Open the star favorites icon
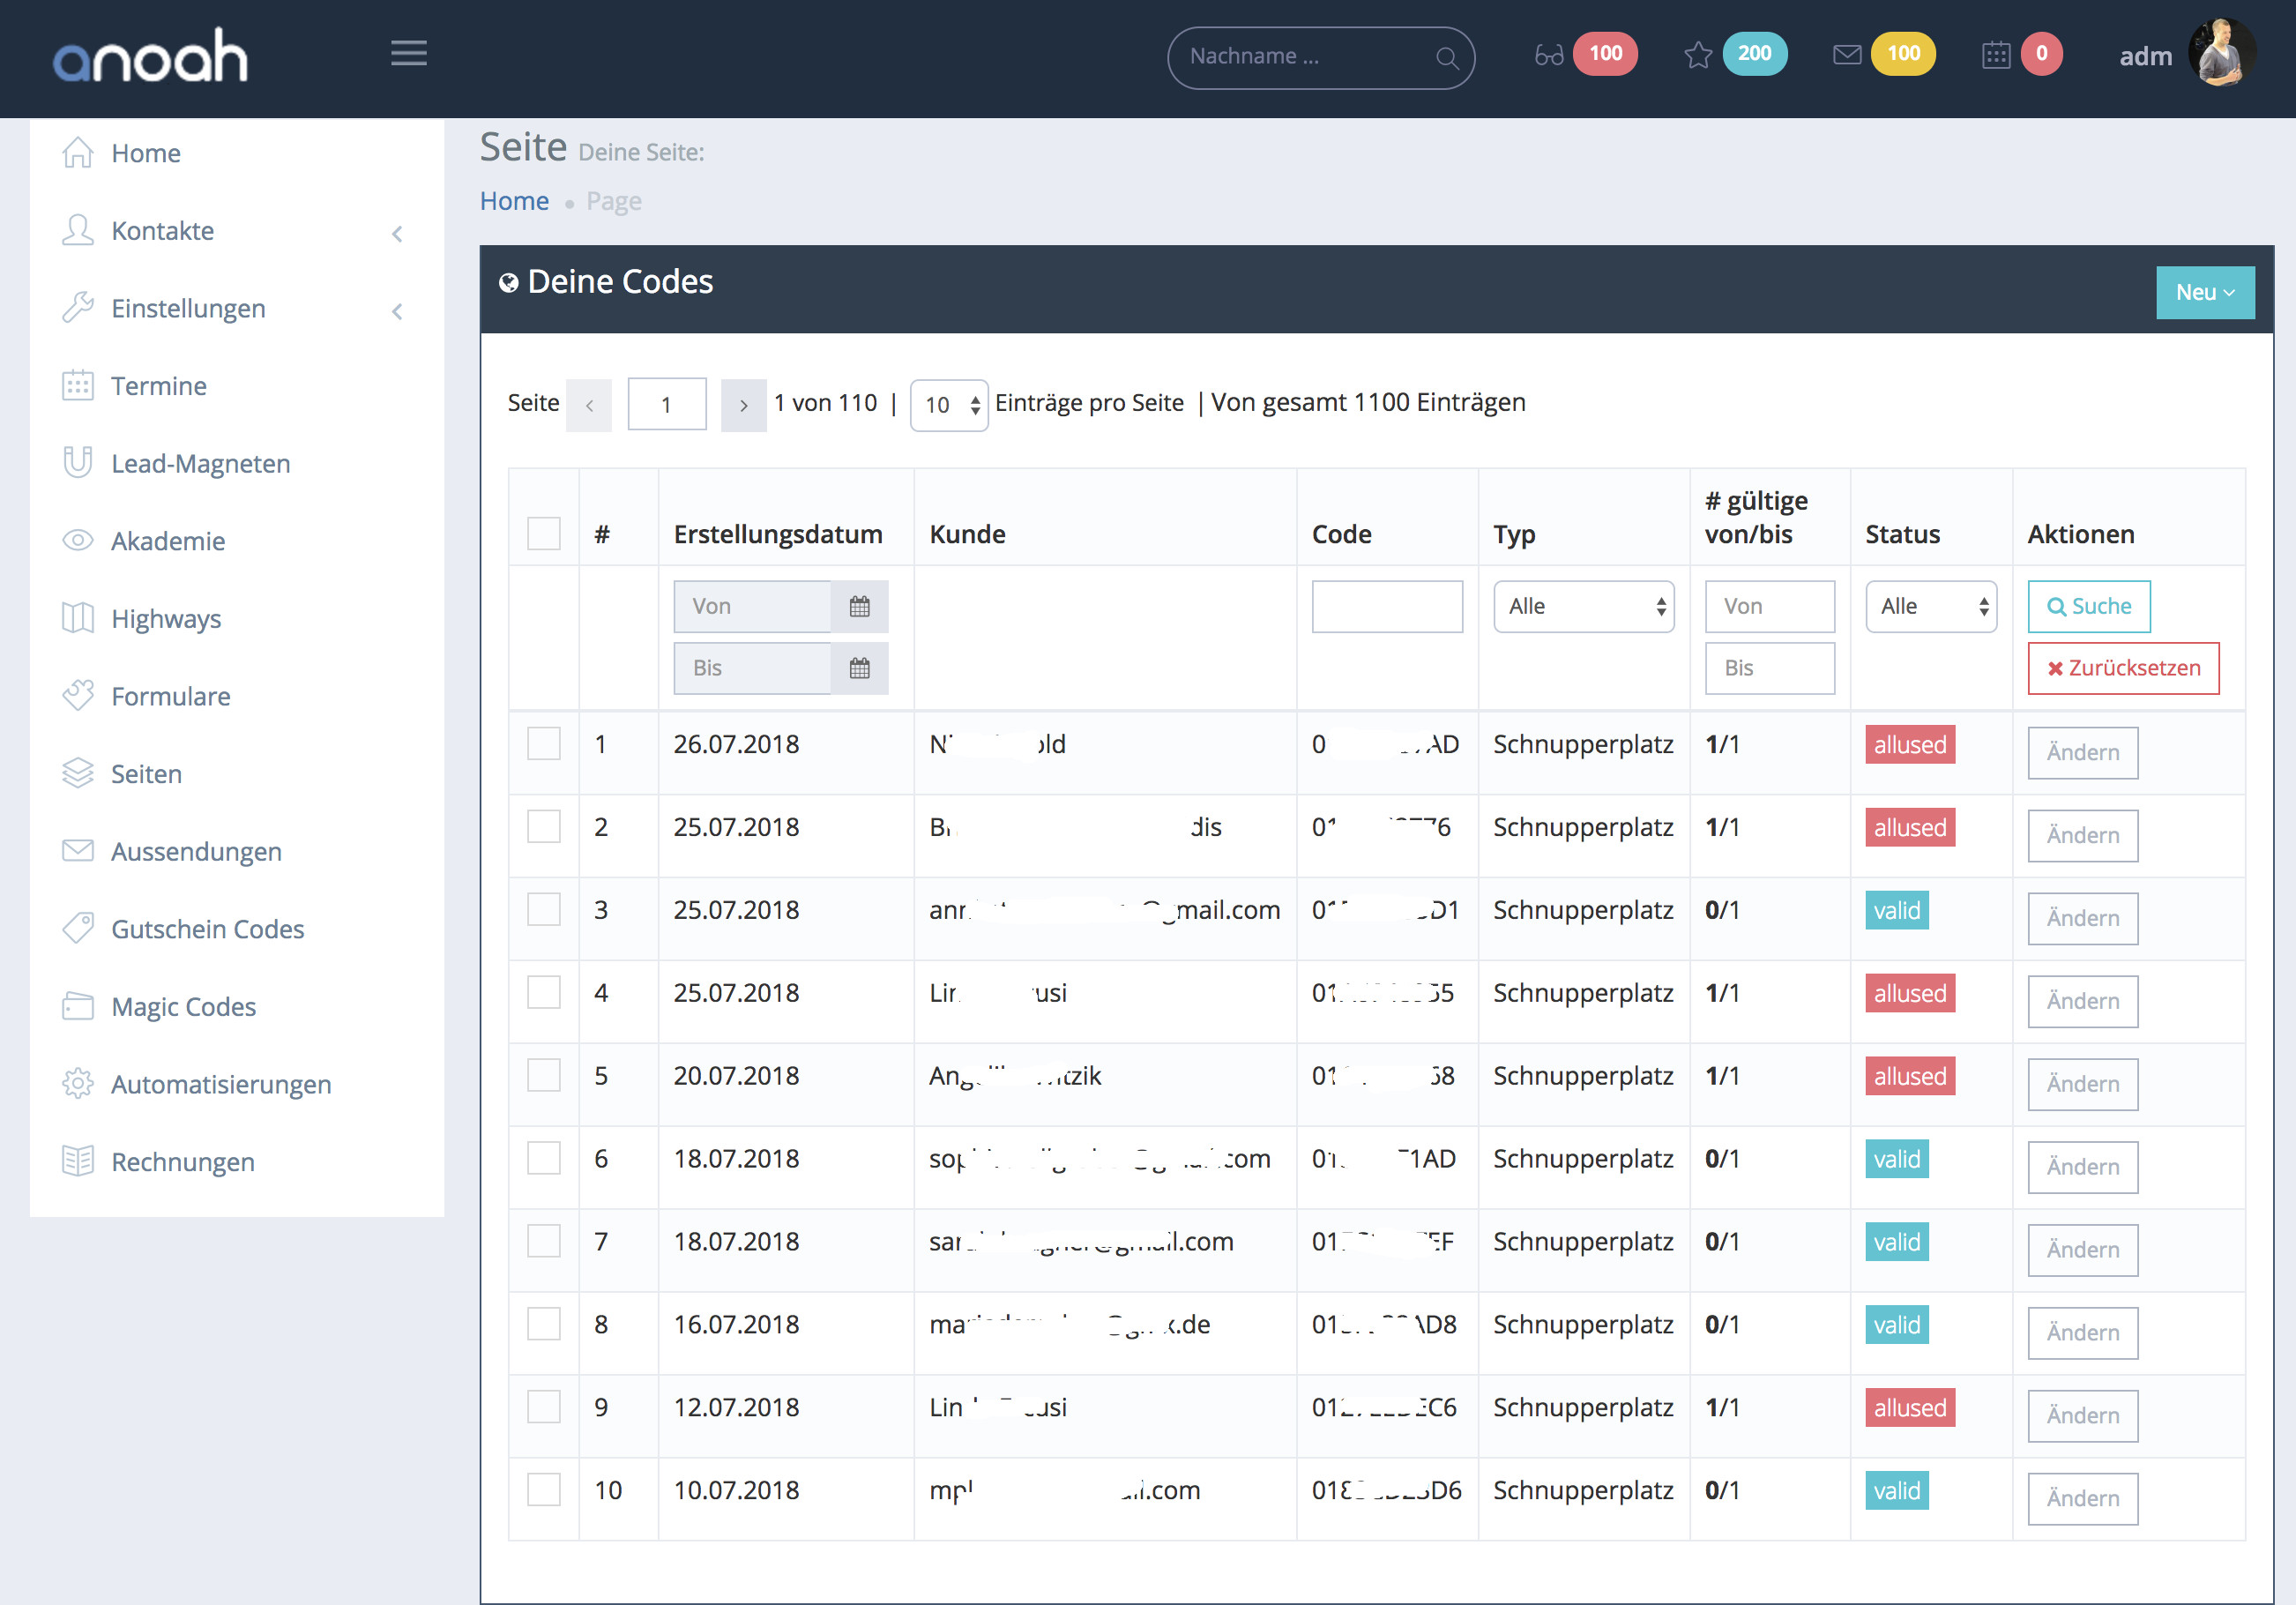 1697,55
